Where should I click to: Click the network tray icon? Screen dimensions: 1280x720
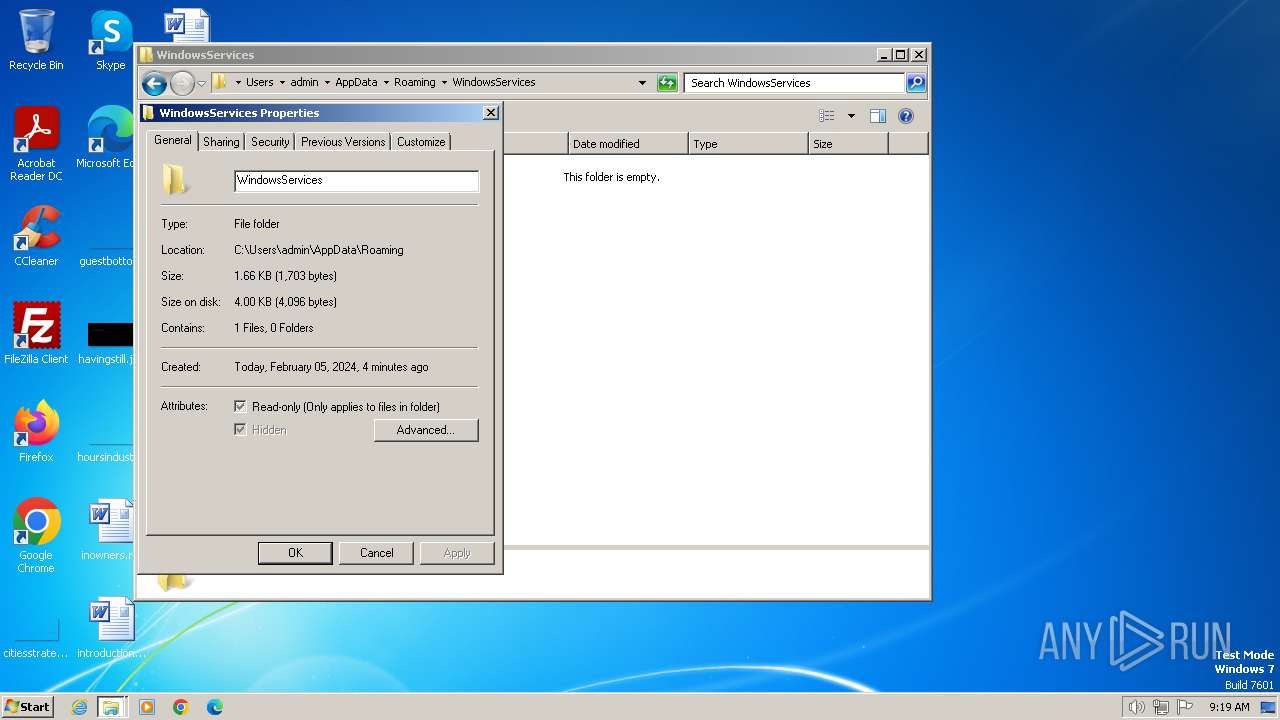(1161, 707)
